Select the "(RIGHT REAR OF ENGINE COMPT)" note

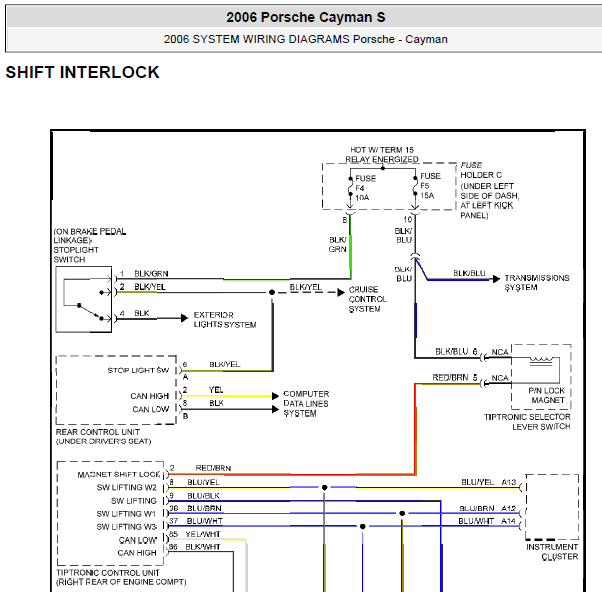[x=121, y=582]
